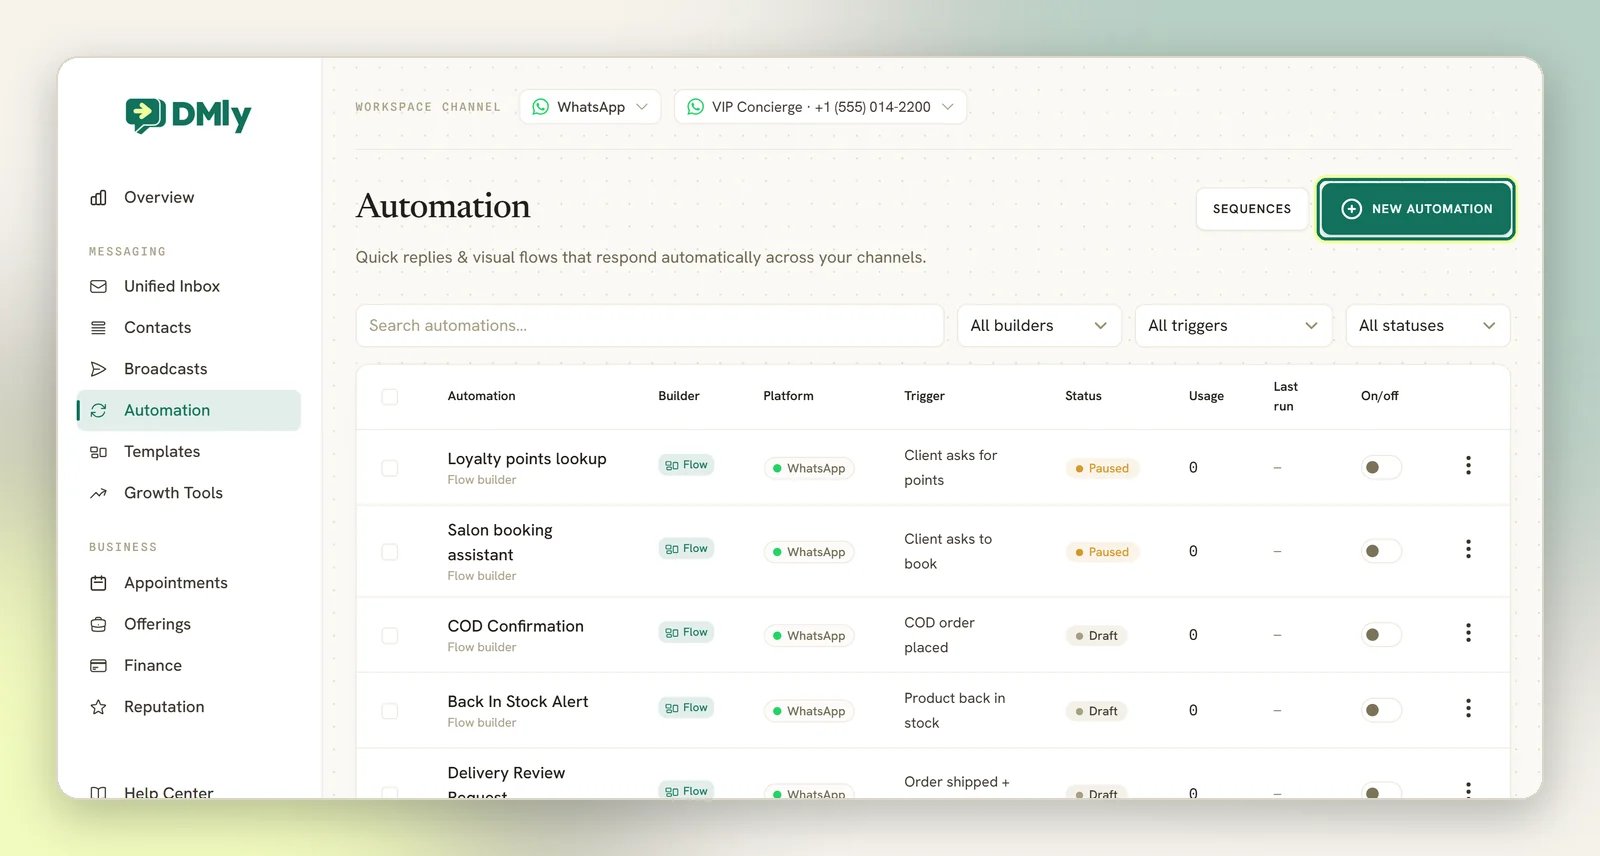Click the Flow builder tag for Salon booking assistant
Screen dimensions: 1600x856
click(686, 549)
